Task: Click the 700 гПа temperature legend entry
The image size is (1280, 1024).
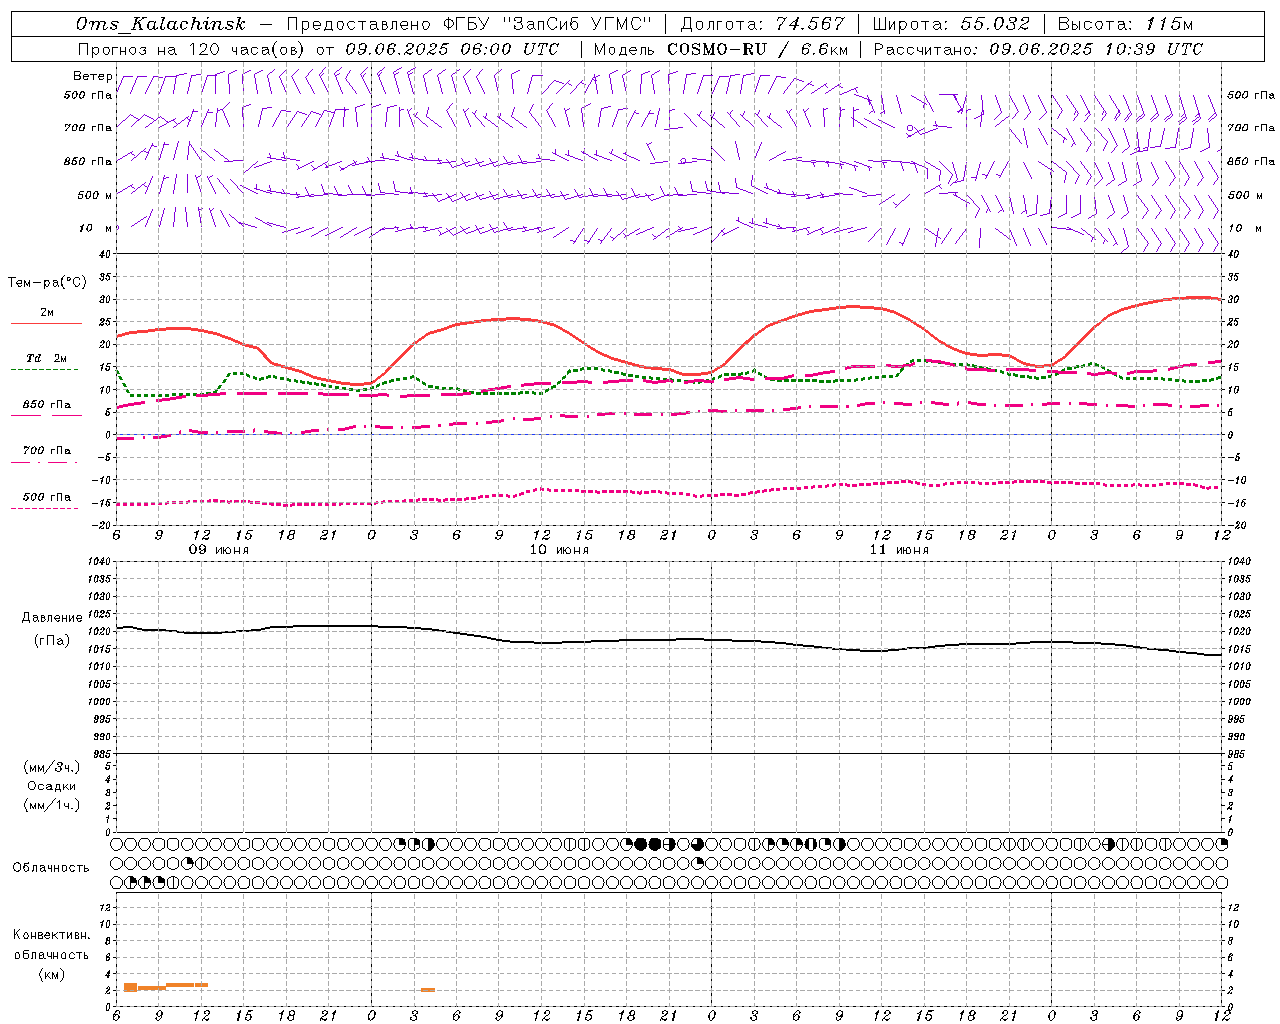Action: pos(47,451)
